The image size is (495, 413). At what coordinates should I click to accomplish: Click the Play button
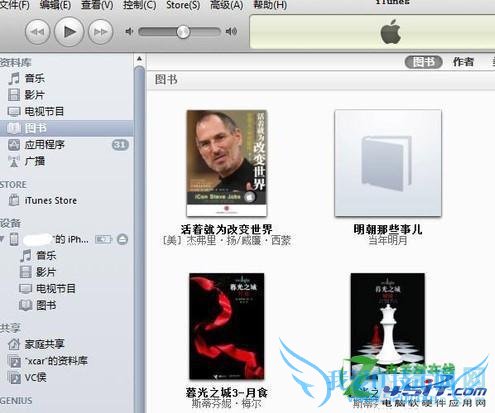click(x=69, y=32)
